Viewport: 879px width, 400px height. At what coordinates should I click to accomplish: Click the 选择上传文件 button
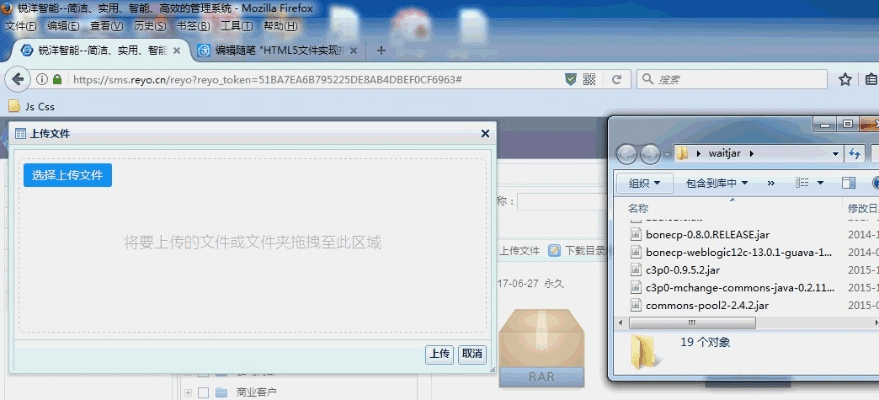point(68,175)
